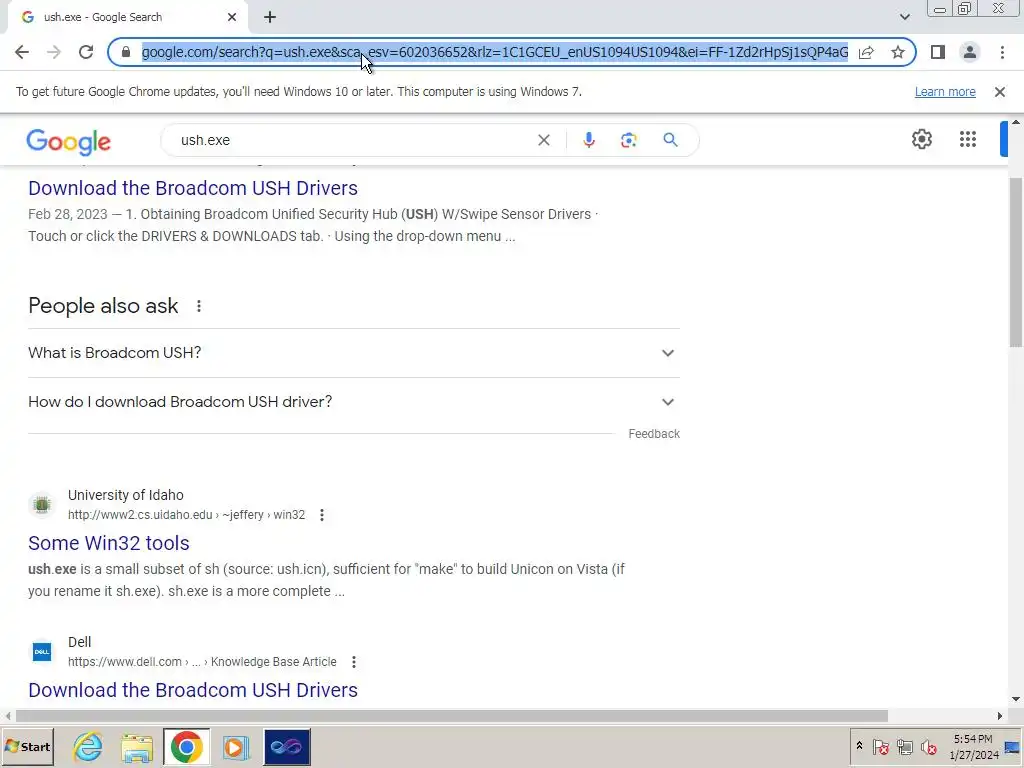Share this page from address bar
Screen dimensions: 1024x768
click(x=867, y=52)
